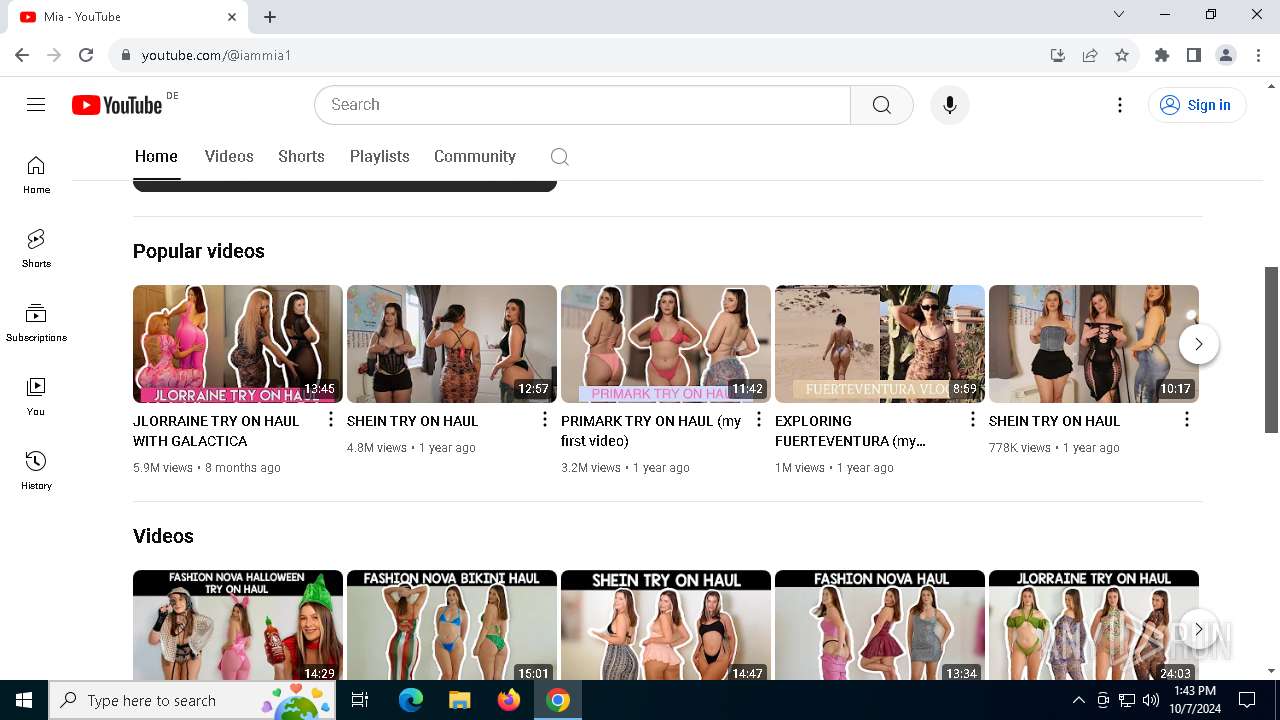Go back in the browser
The height and width of the screenshot is (720, 1280).
click(22, 55)
